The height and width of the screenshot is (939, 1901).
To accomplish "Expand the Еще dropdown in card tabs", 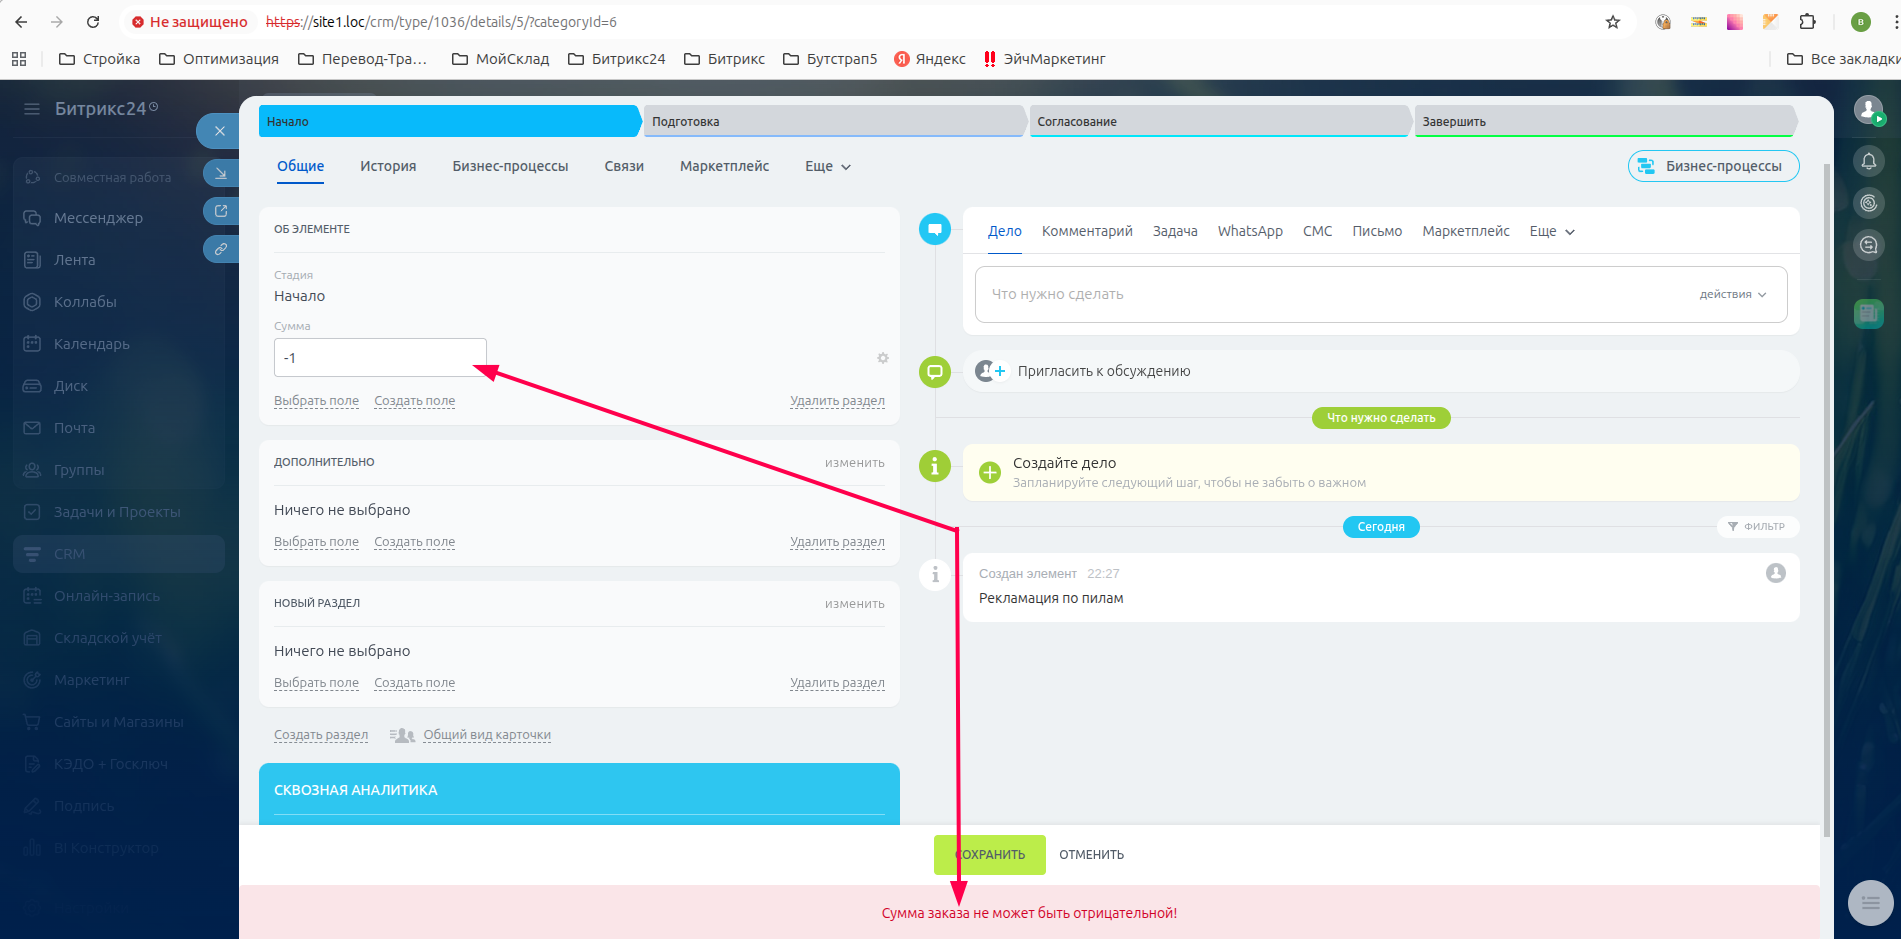I will point(827,167).
